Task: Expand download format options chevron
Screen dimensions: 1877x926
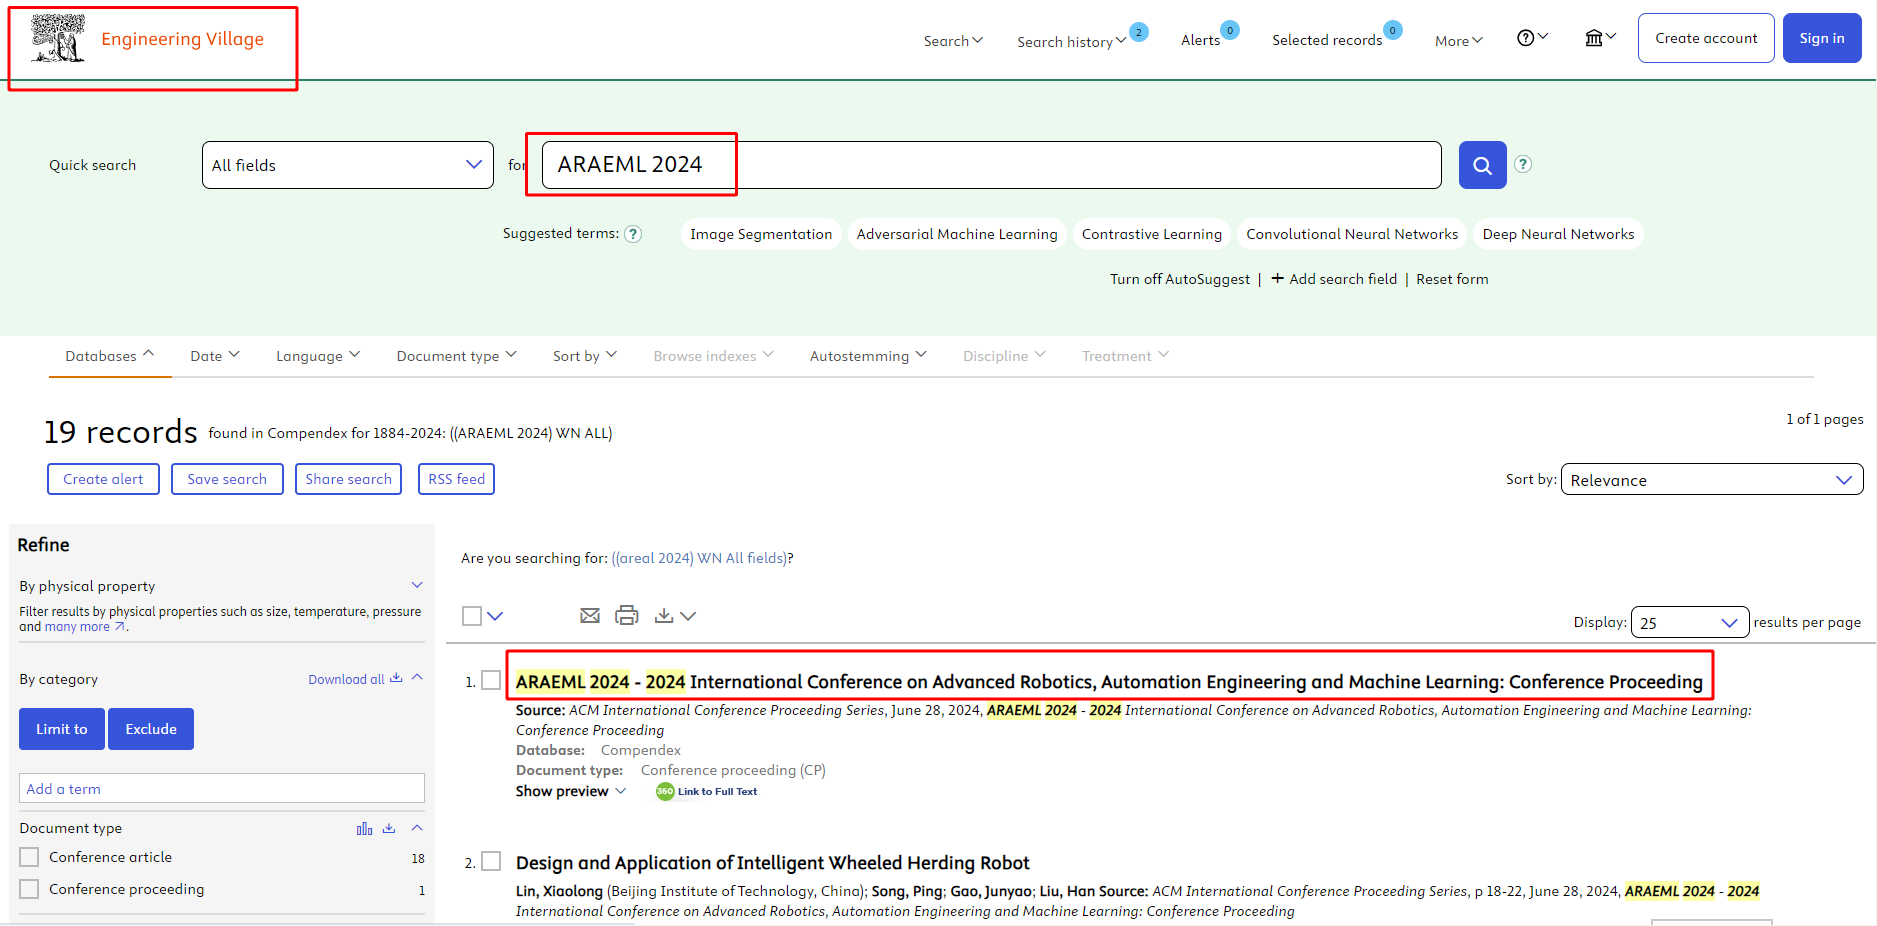Action: coord(688,616)
